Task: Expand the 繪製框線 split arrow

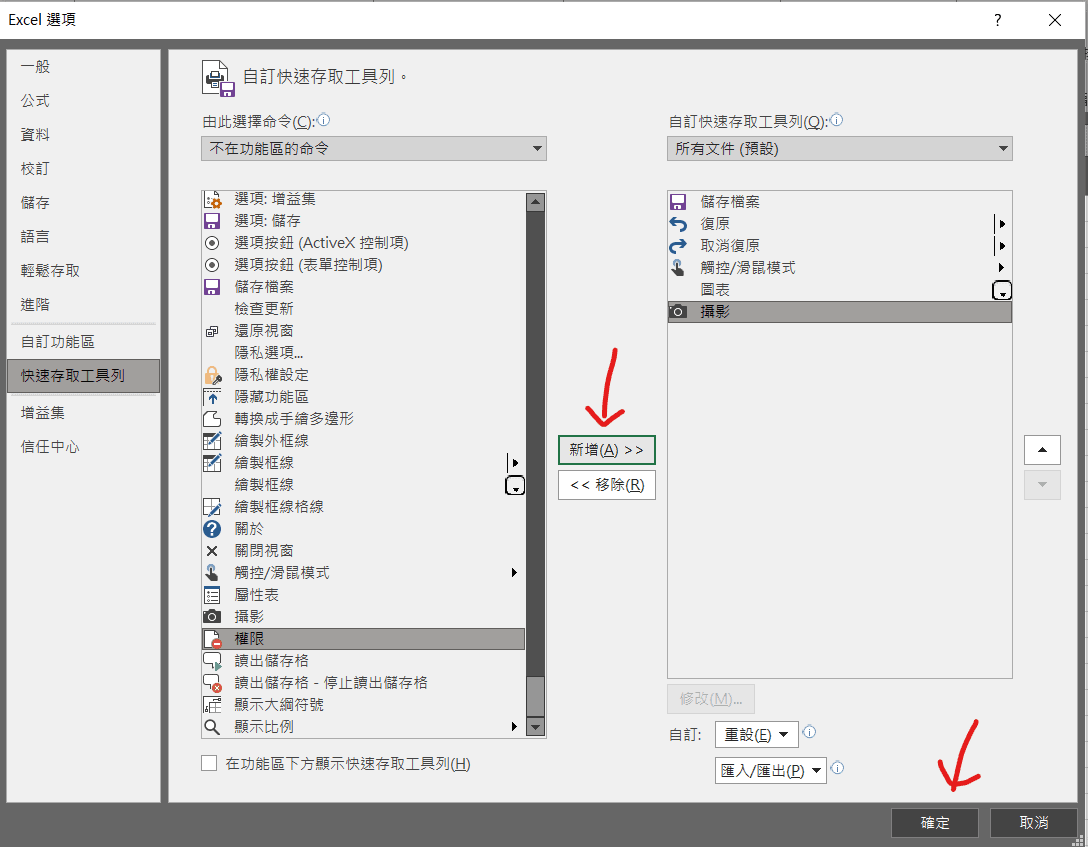Action: [x=514, y=463]
